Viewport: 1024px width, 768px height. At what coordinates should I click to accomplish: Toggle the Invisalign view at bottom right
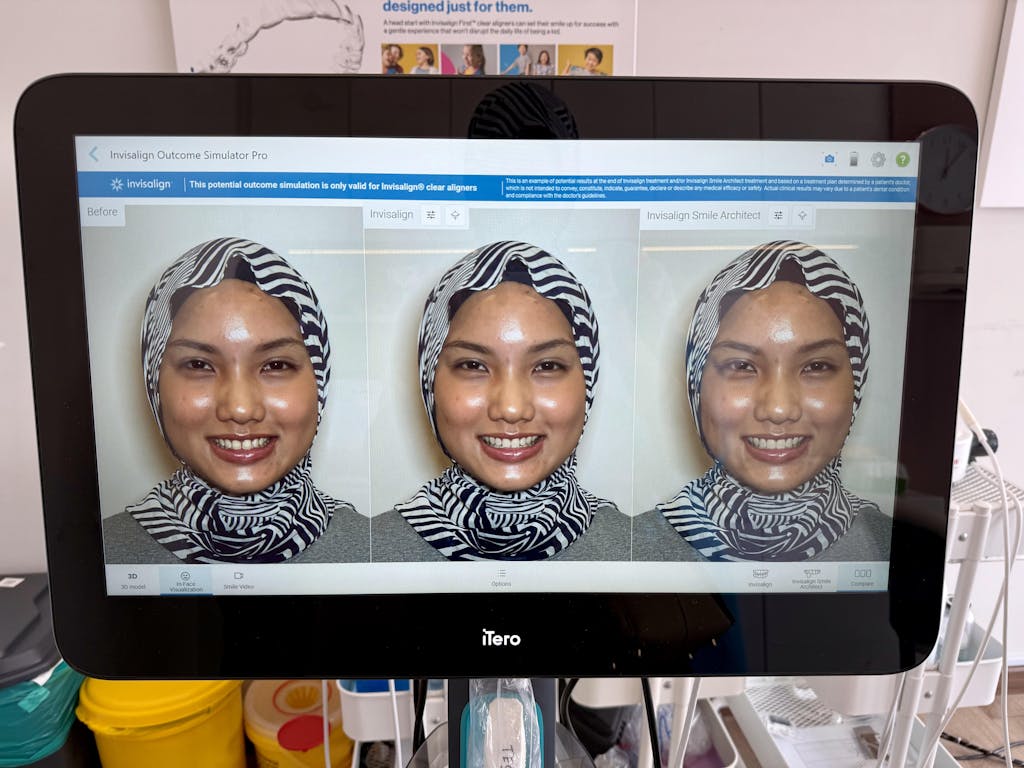(x=760, y=578)
